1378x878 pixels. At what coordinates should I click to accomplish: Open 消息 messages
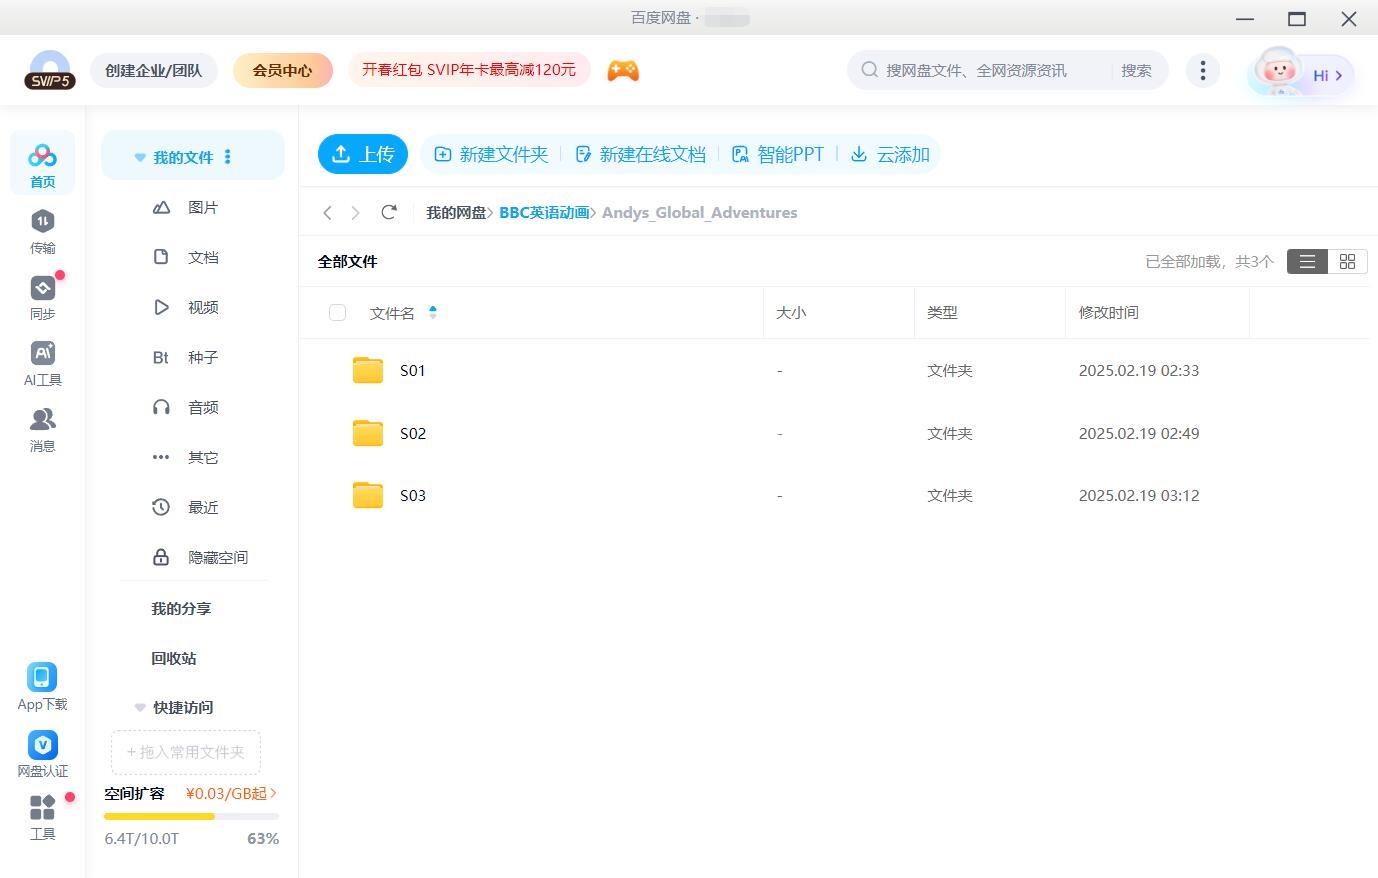tap(42, 429)
